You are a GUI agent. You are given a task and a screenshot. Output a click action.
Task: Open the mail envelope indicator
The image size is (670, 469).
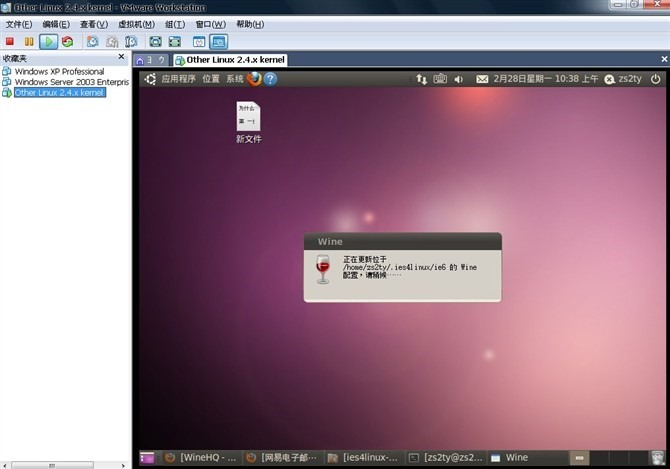point(482,79)
